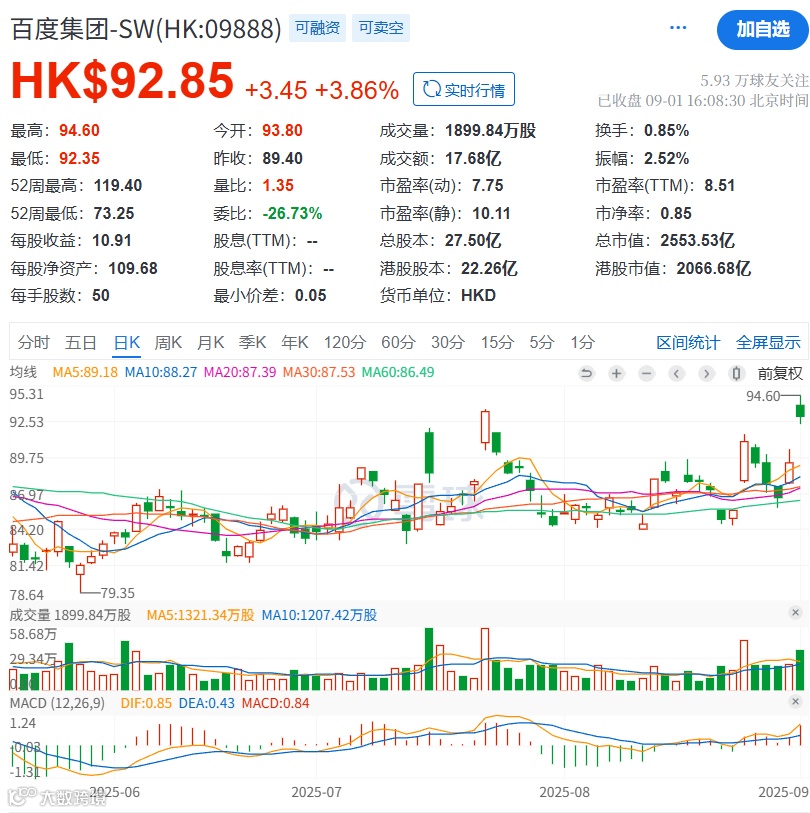Zoom out chart with minus icon
The width and height of the screenshot is (810, 813).
(646, 373)
